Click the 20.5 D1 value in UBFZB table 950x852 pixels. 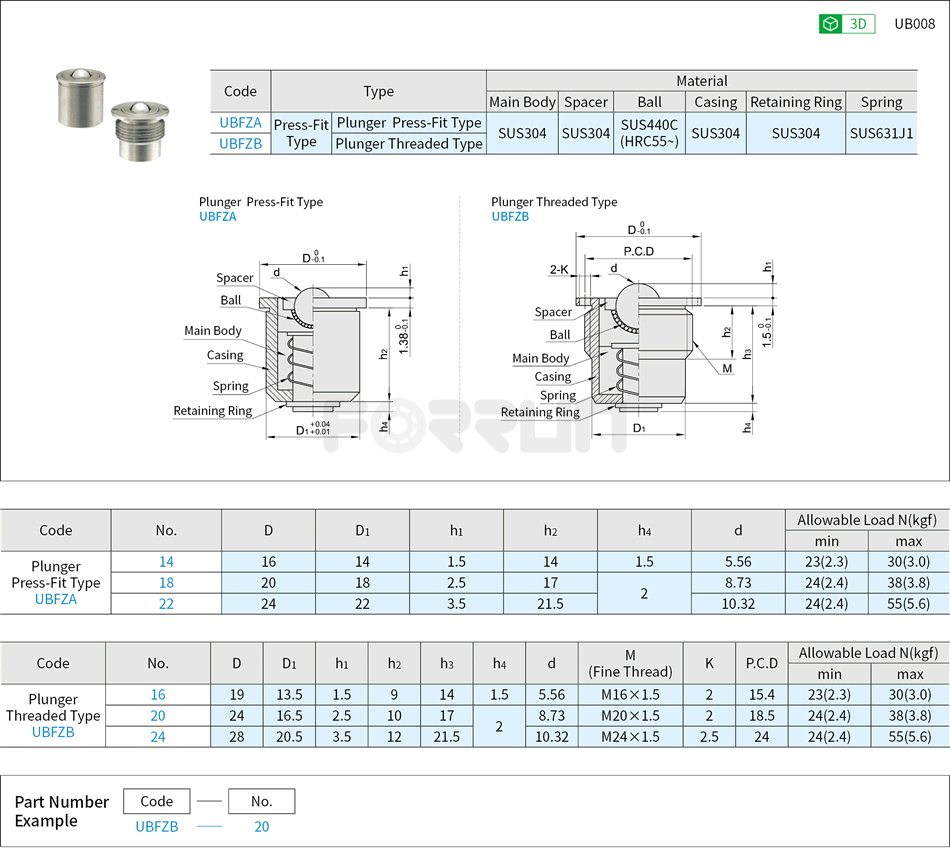tap(289, 737)
